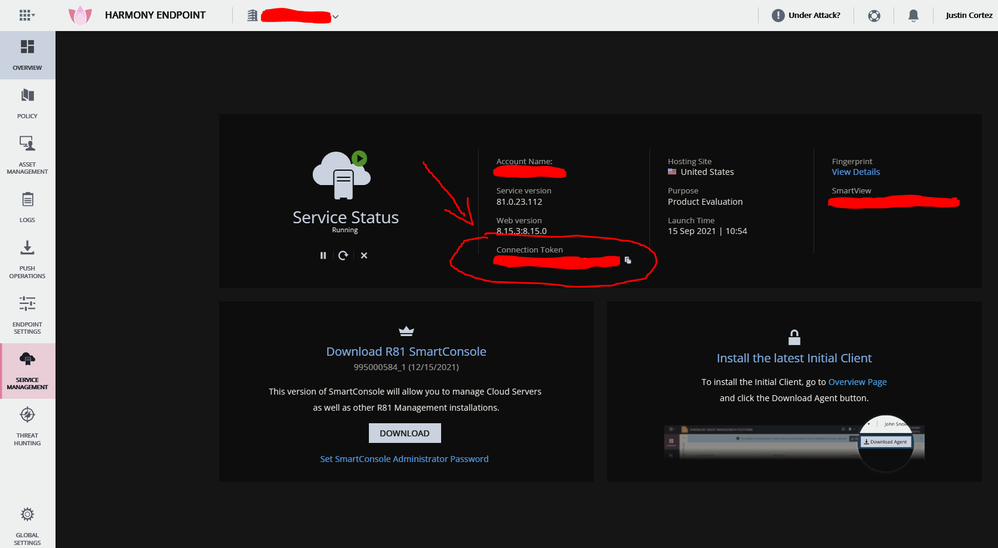Viewport: 998px width, 548px height.
Task: Click the SmartConsole build 995000584_1 text
Action: (406, 367)
